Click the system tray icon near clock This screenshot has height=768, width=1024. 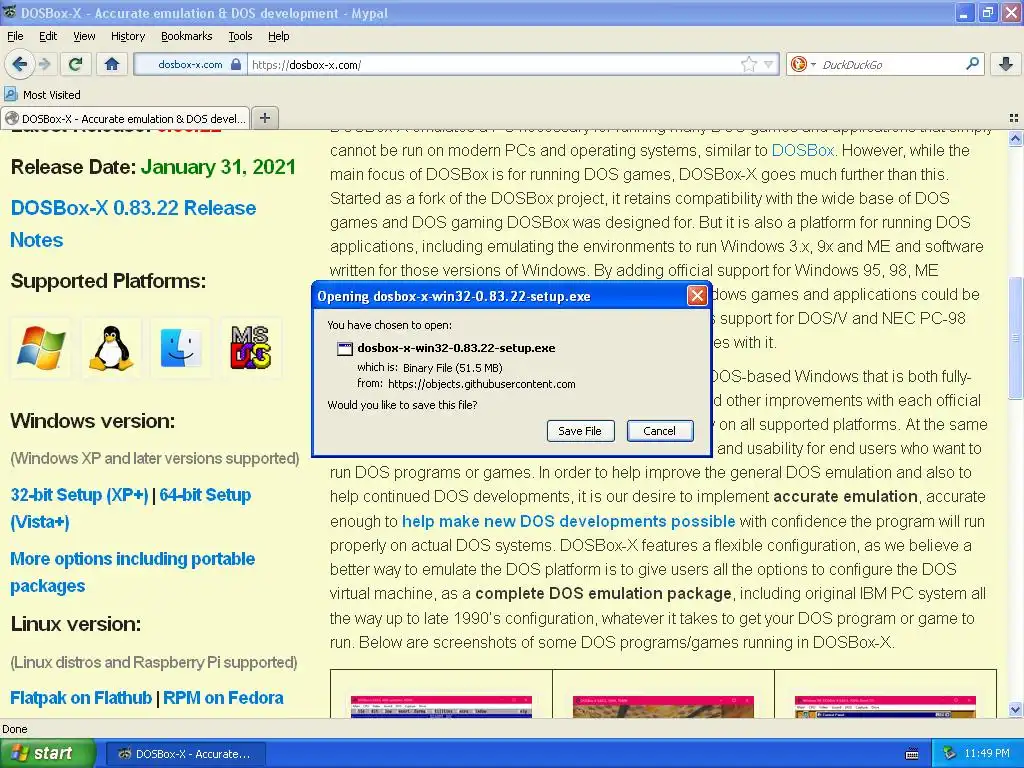pyautogui.click(x=950, y=754)
